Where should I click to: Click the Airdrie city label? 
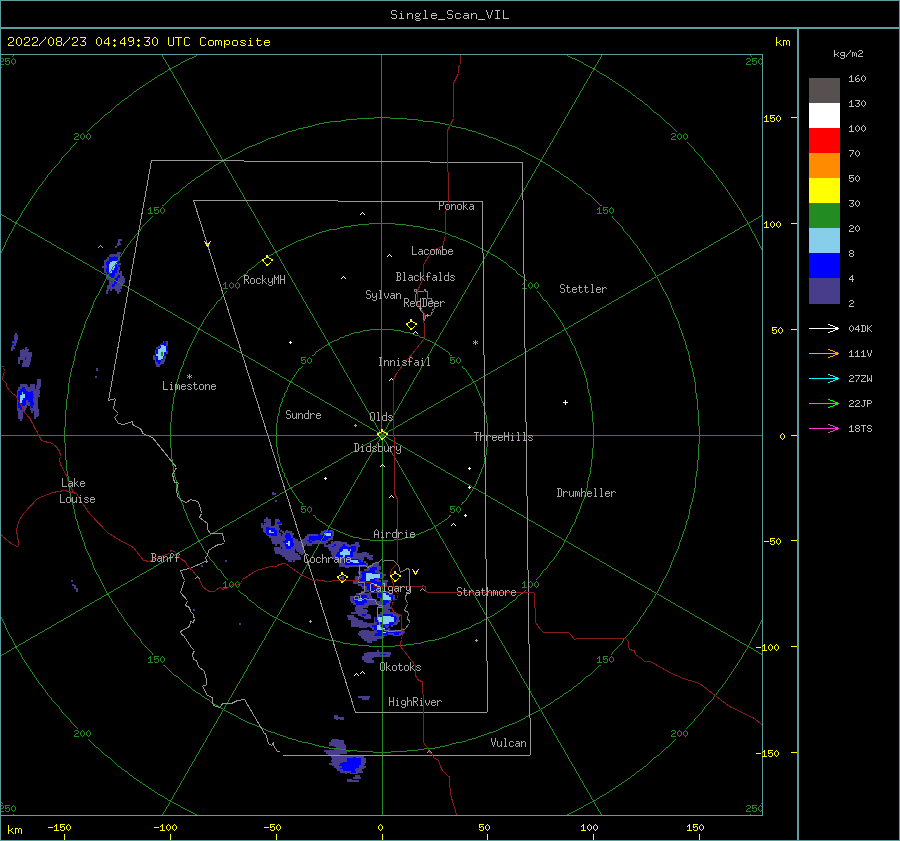click(394, 534)
